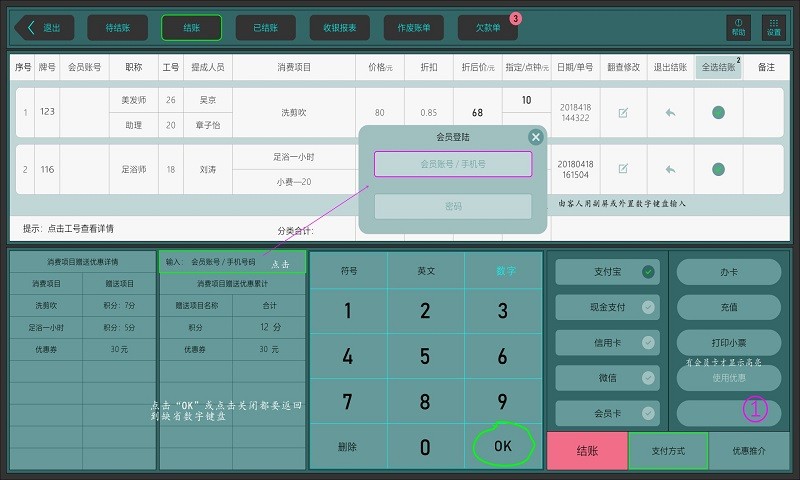Tap keypad digit 5
This screenshot has width=800, height=480.
click(426, 356)
